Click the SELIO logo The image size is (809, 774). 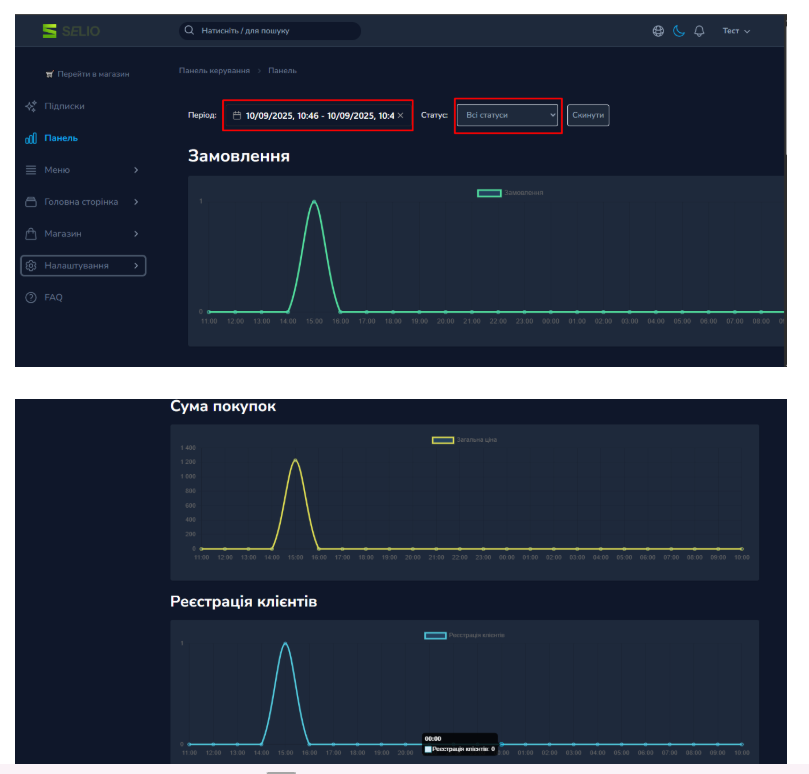coord(70,31)
